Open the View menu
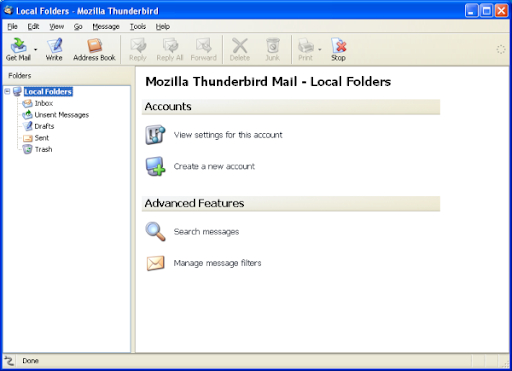512x371 pixels. coord(57,26)
